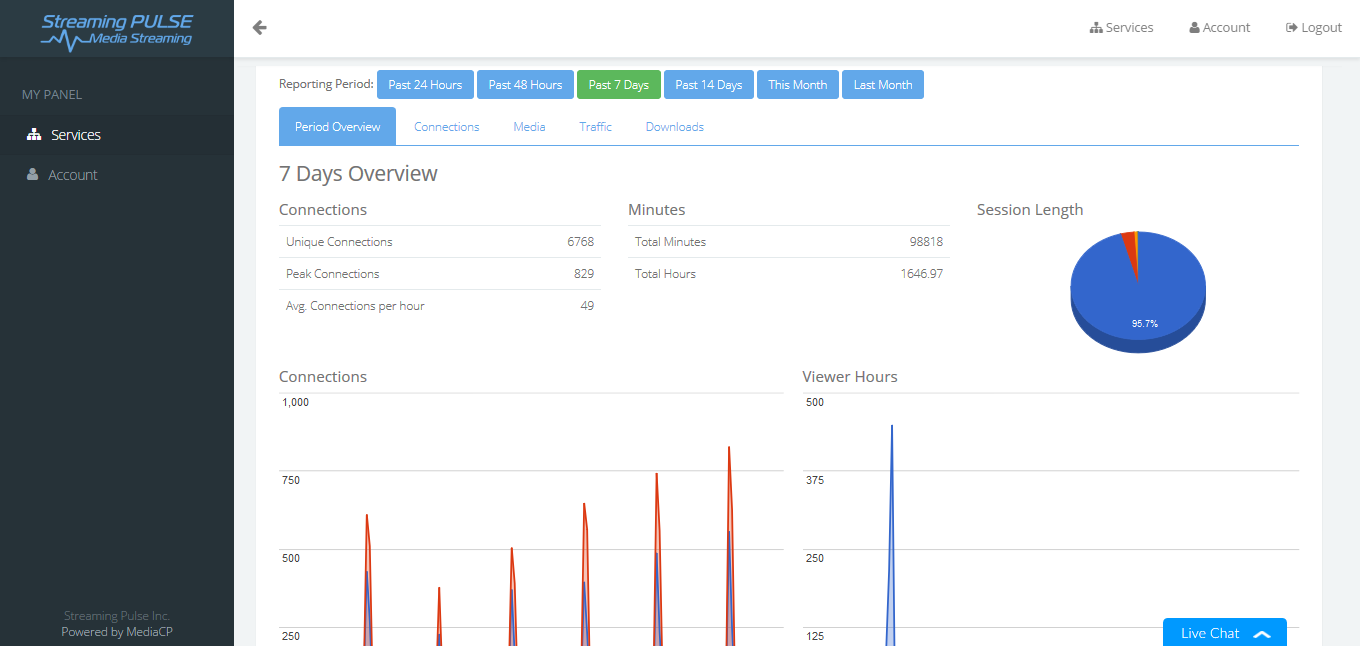Open the Period Overview tab

[337, 127]
